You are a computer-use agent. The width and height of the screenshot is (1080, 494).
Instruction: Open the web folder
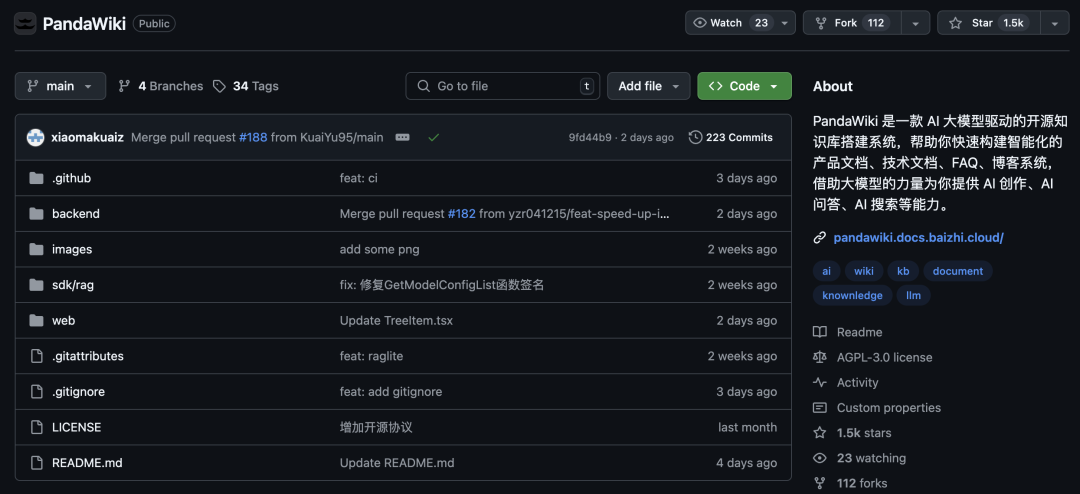pyautogui.click(x=63, y=320)
